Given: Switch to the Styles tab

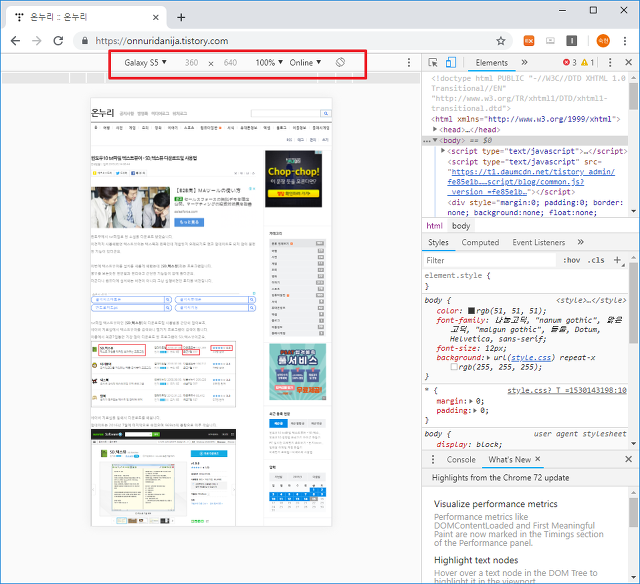Looking at the screenshot, I should pos(438,242).
